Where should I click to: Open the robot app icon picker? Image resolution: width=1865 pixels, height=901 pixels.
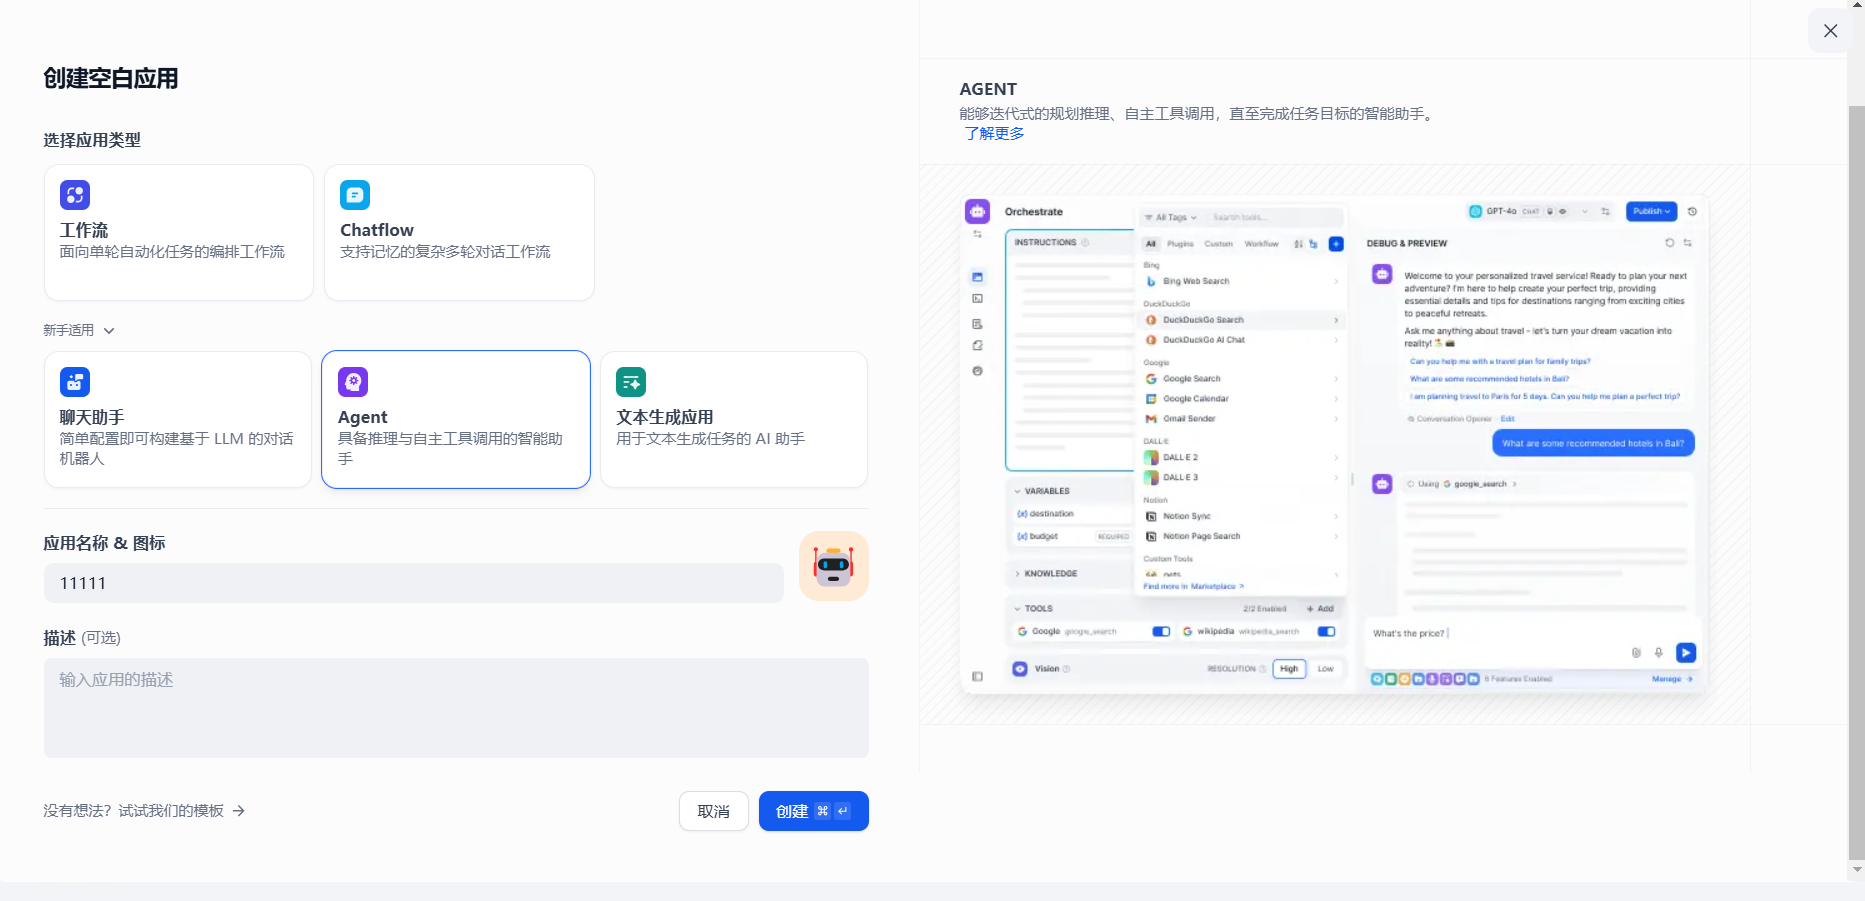833,565
